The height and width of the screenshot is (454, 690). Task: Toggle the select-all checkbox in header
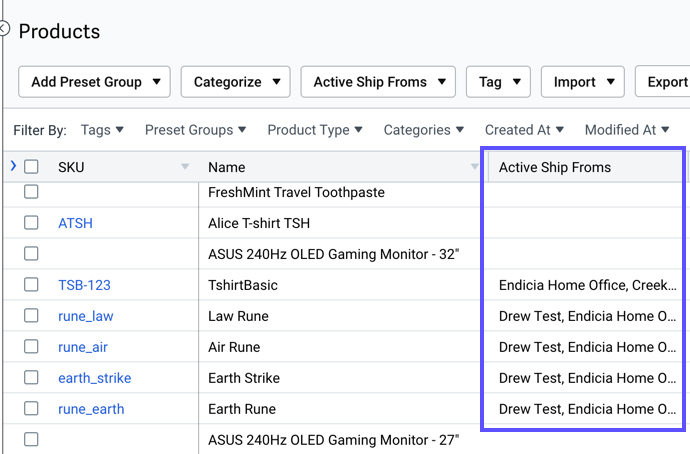pos(31,167)
